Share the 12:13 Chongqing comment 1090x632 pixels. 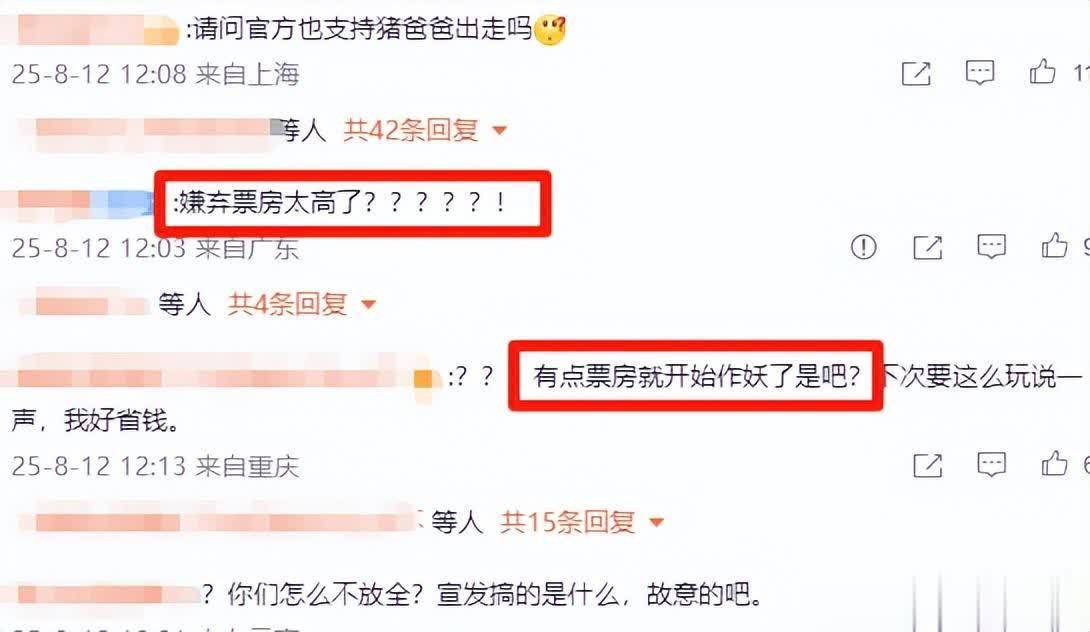tap(927, 465)
